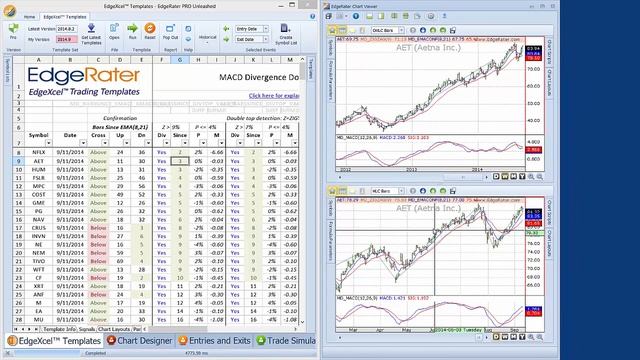
Task: Open Template Info sheet tab
Action: 59,329
